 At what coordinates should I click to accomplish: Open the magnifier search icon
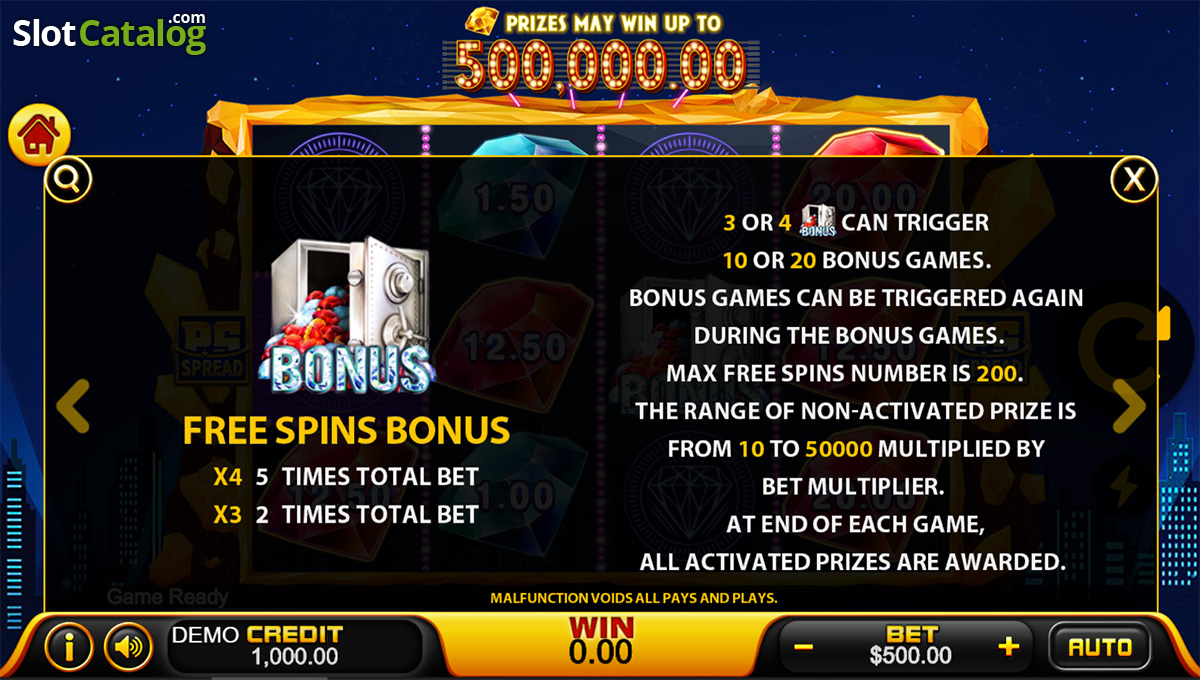pos(69,180)
